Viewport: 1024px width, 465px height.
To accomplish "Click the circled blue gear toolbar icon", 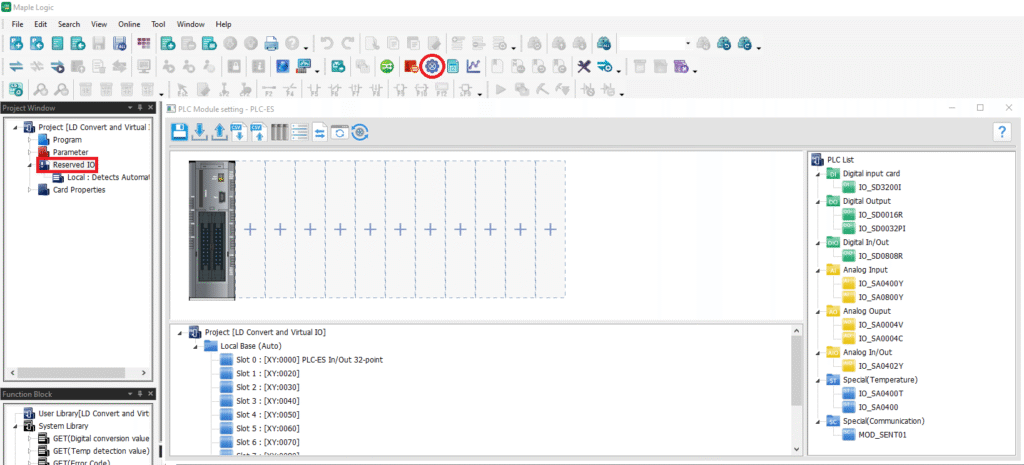I will pos(431,66).
